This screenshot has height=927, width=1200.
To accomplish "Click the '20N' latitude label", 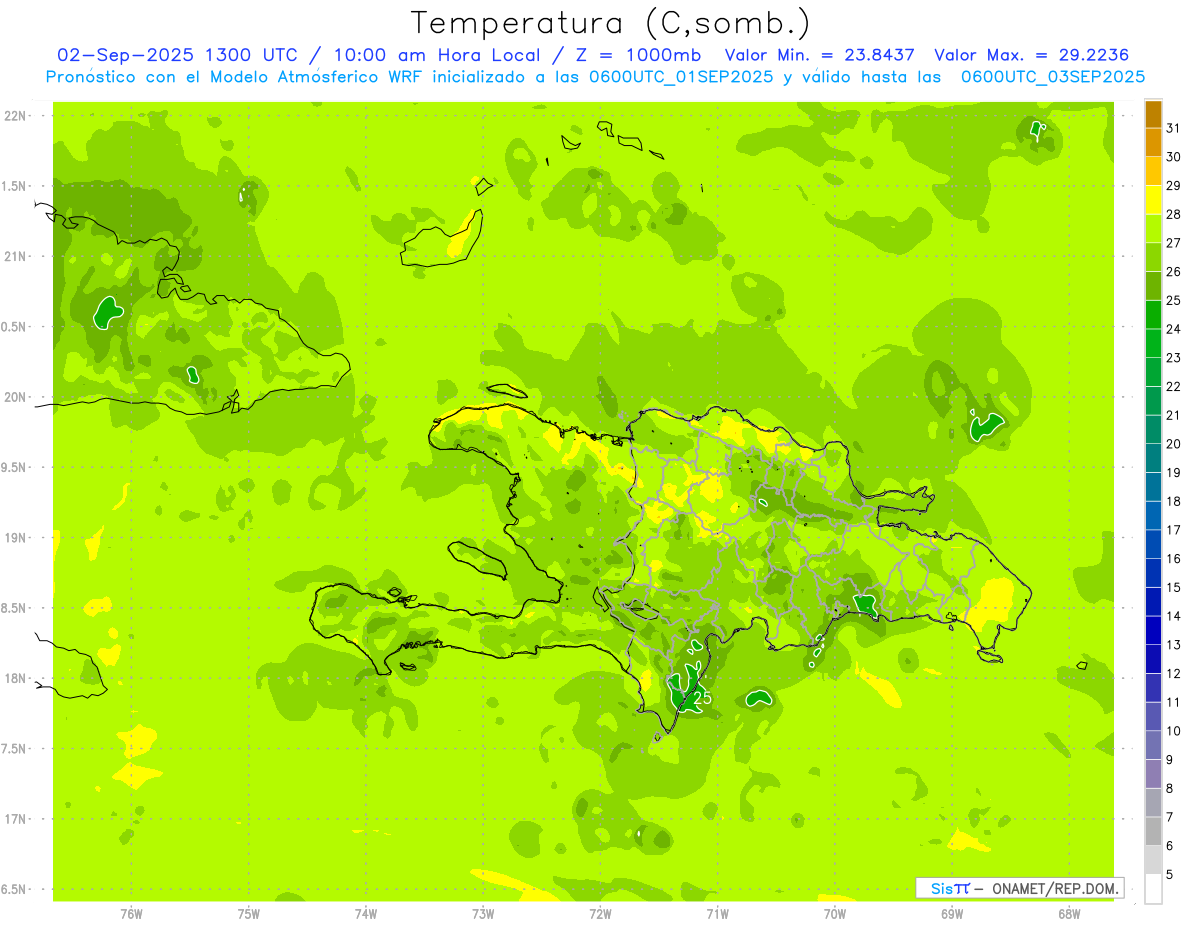I will 15,397.
